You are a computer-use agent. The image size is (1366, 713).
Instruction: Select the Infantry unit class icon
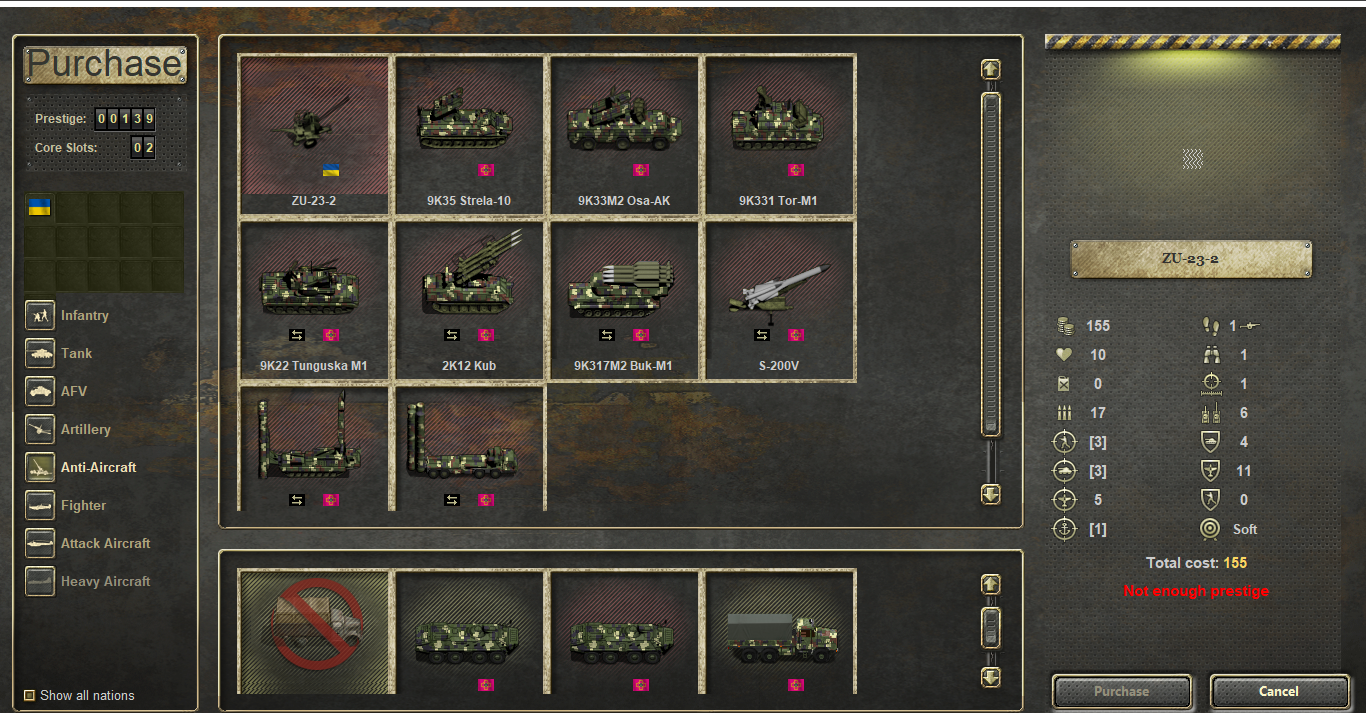pyautogui.click(x=40, y=315)
